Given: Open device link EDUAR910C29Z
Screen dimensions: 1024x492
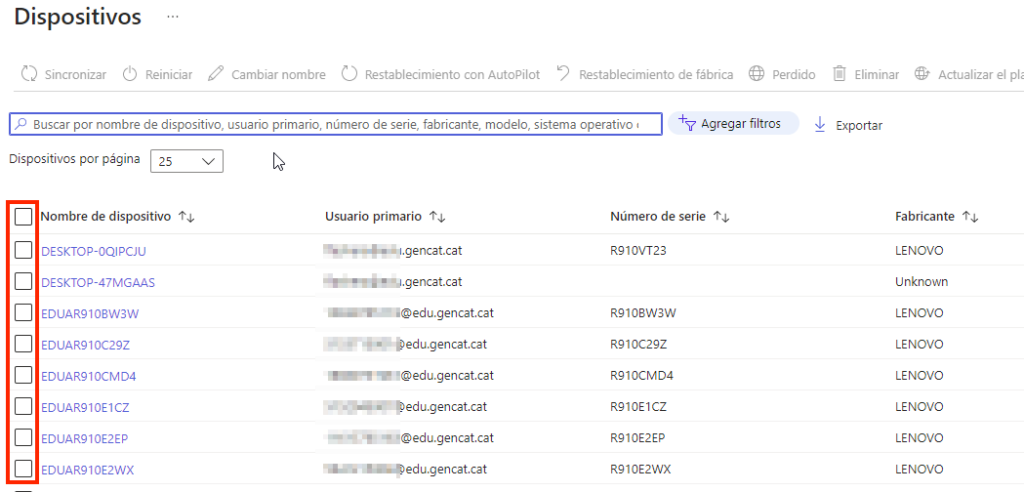Looking at the screenshot, I should pos(86,345).
